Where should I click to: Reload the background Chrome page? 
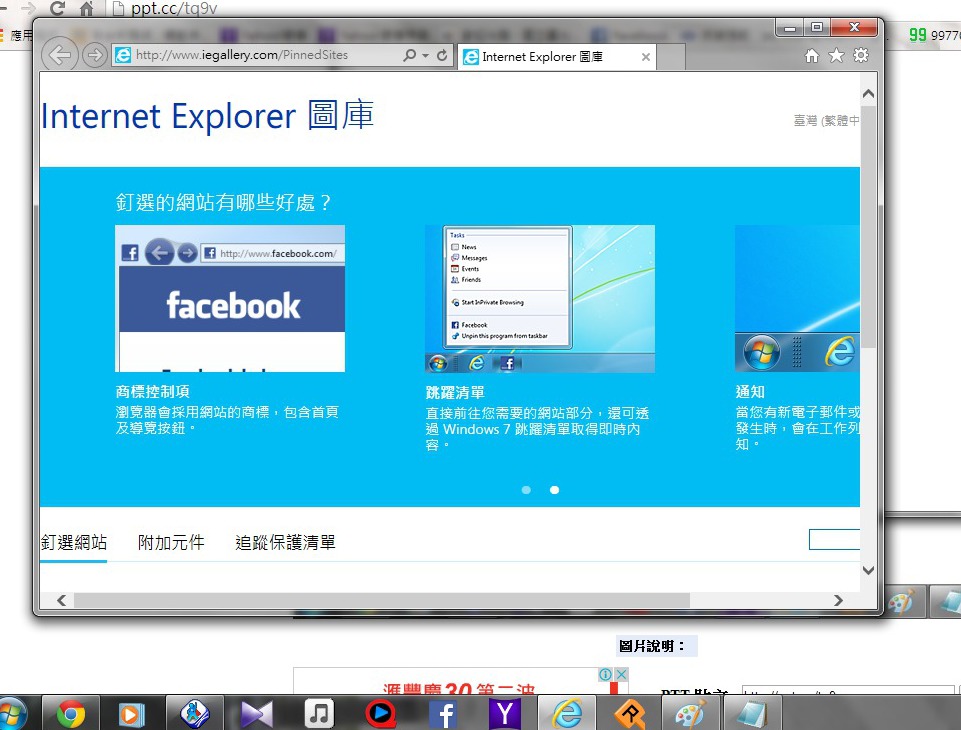58,8
